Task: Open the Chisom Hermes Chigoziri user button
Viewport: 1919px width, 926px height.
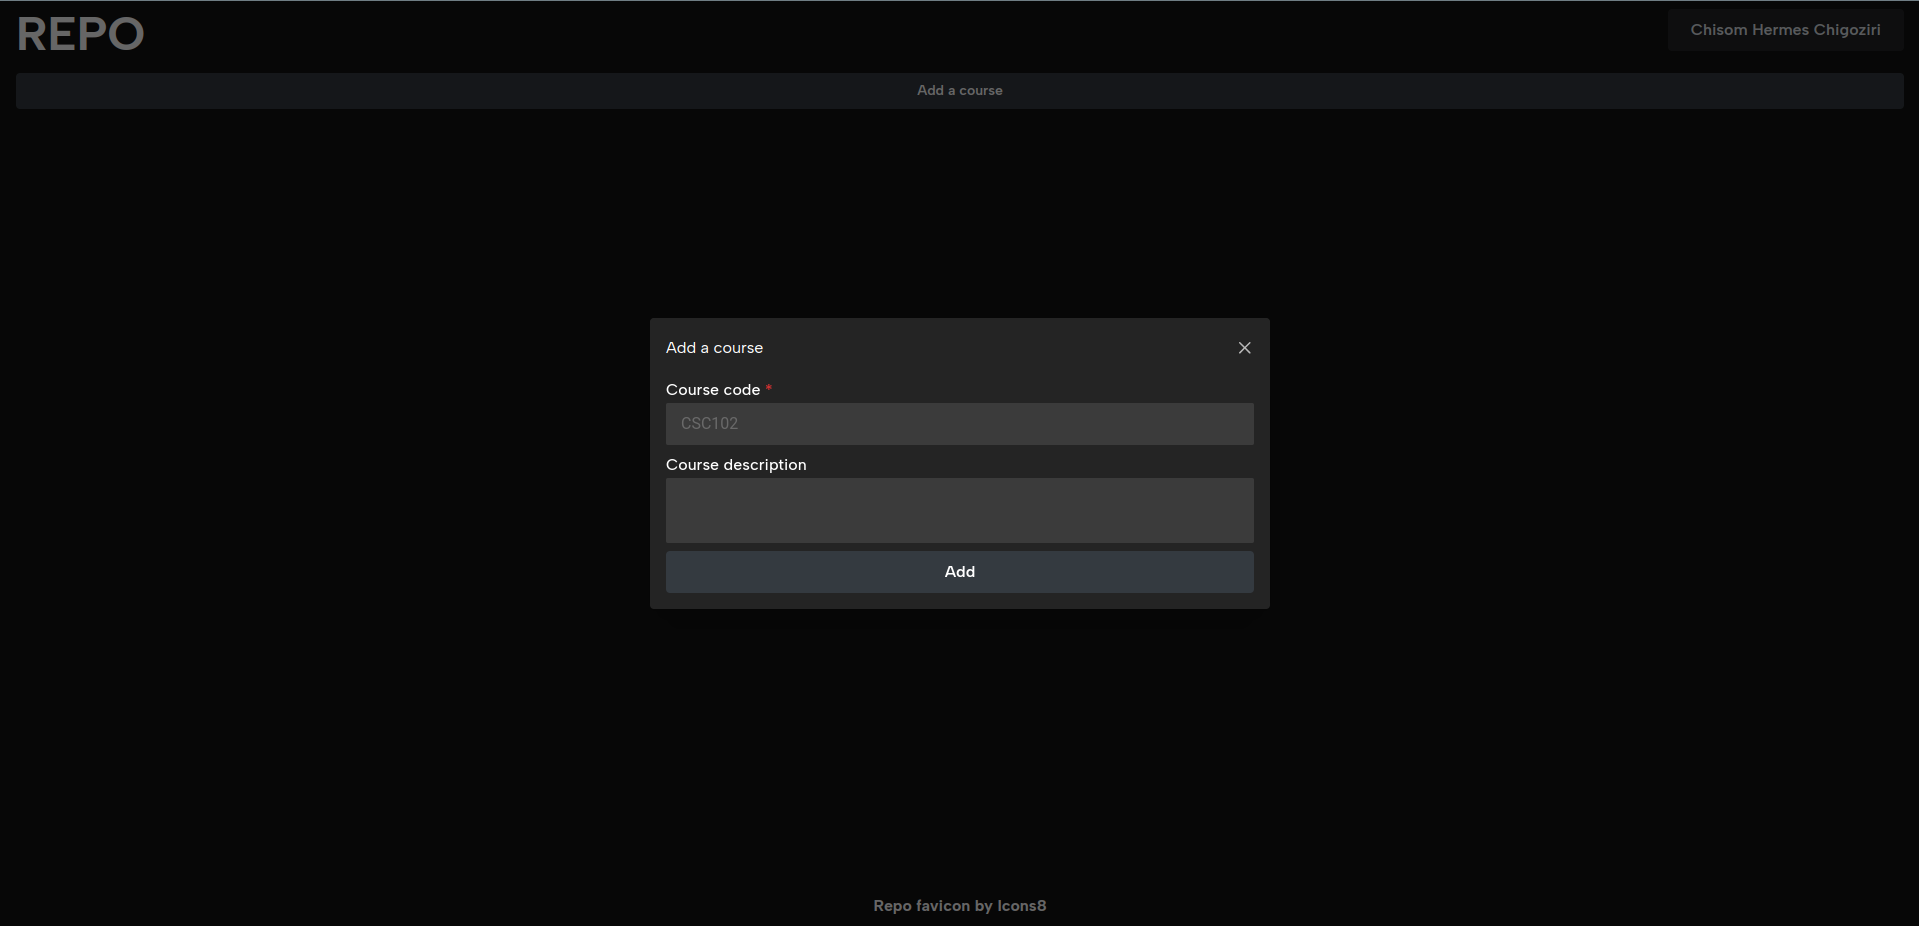Action: point(1785,30)
